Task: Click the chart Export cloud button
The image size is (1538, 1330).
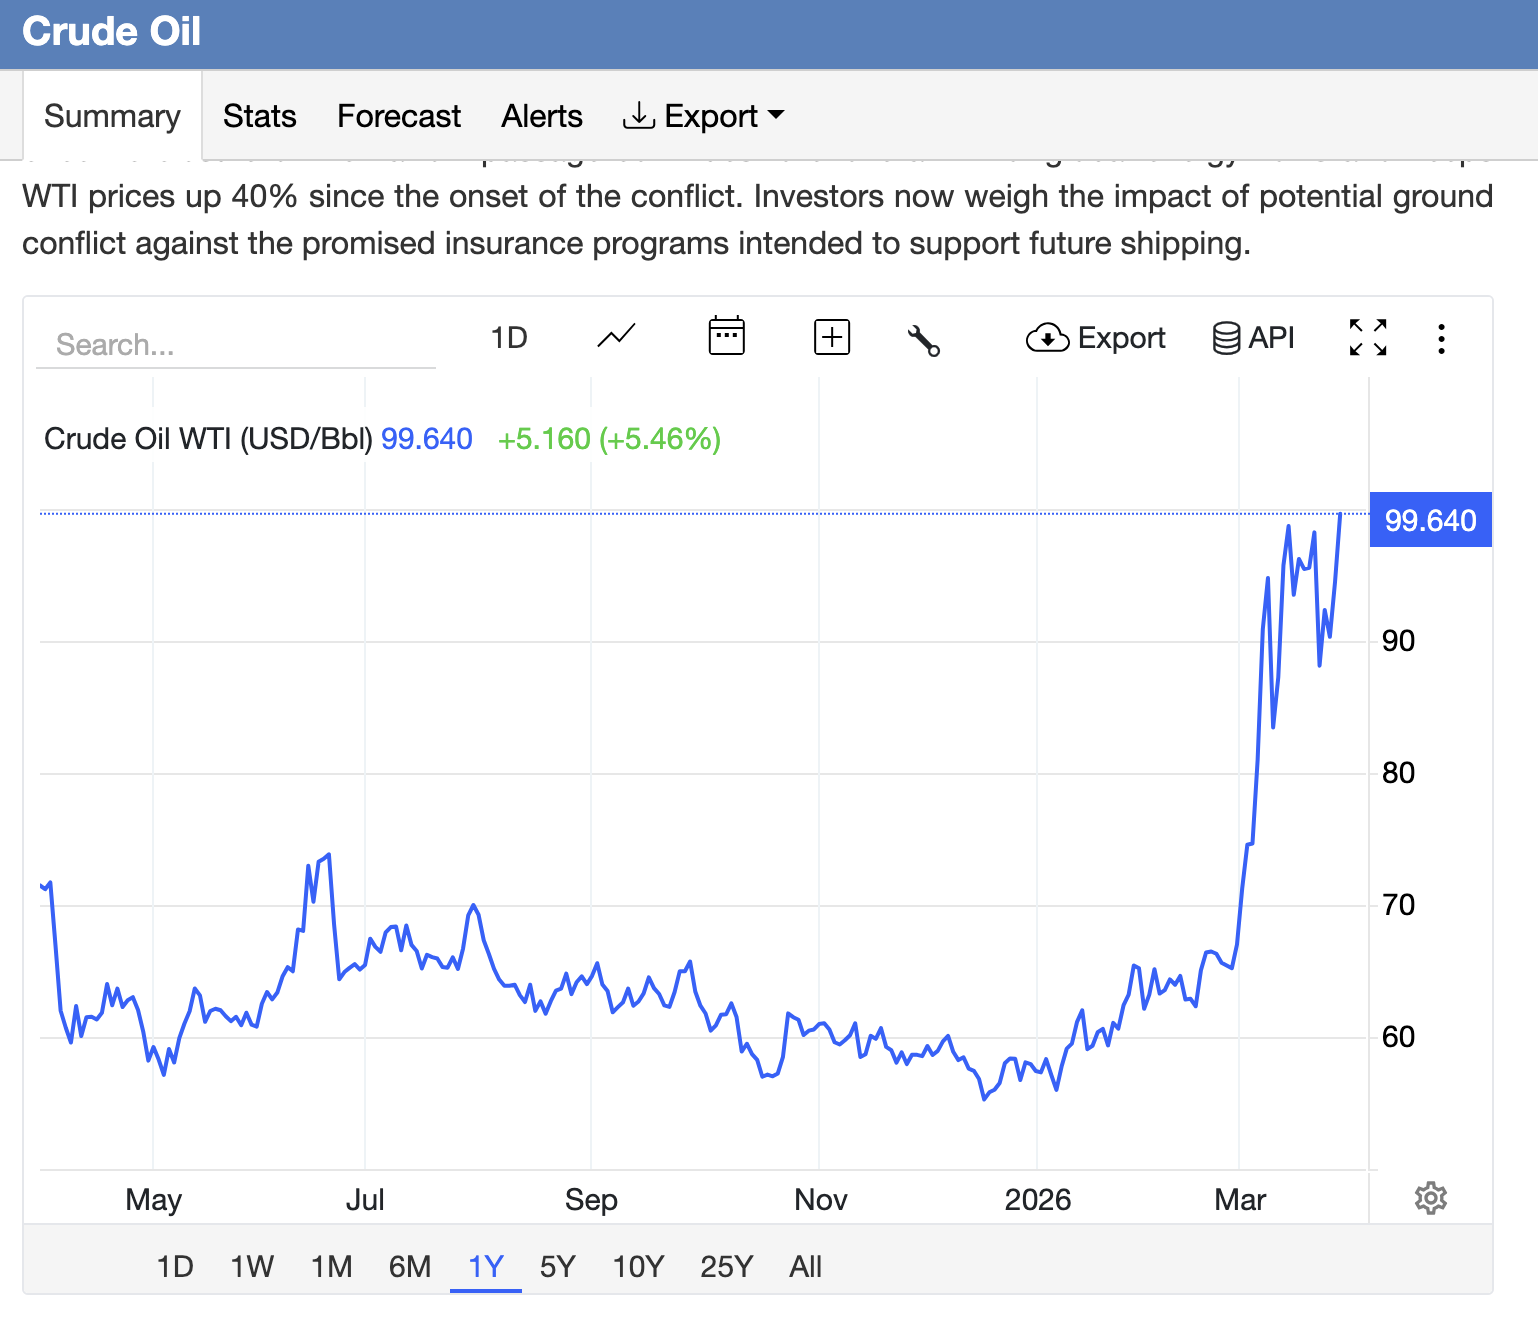Action: coord(1095,338)
